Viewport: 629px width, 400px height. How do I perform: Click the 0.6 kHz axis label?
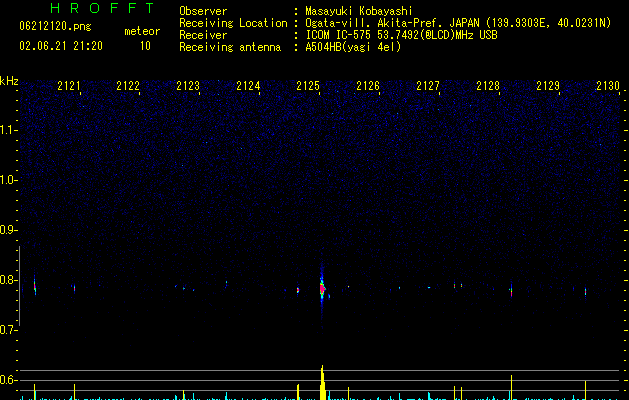(9, 380)
